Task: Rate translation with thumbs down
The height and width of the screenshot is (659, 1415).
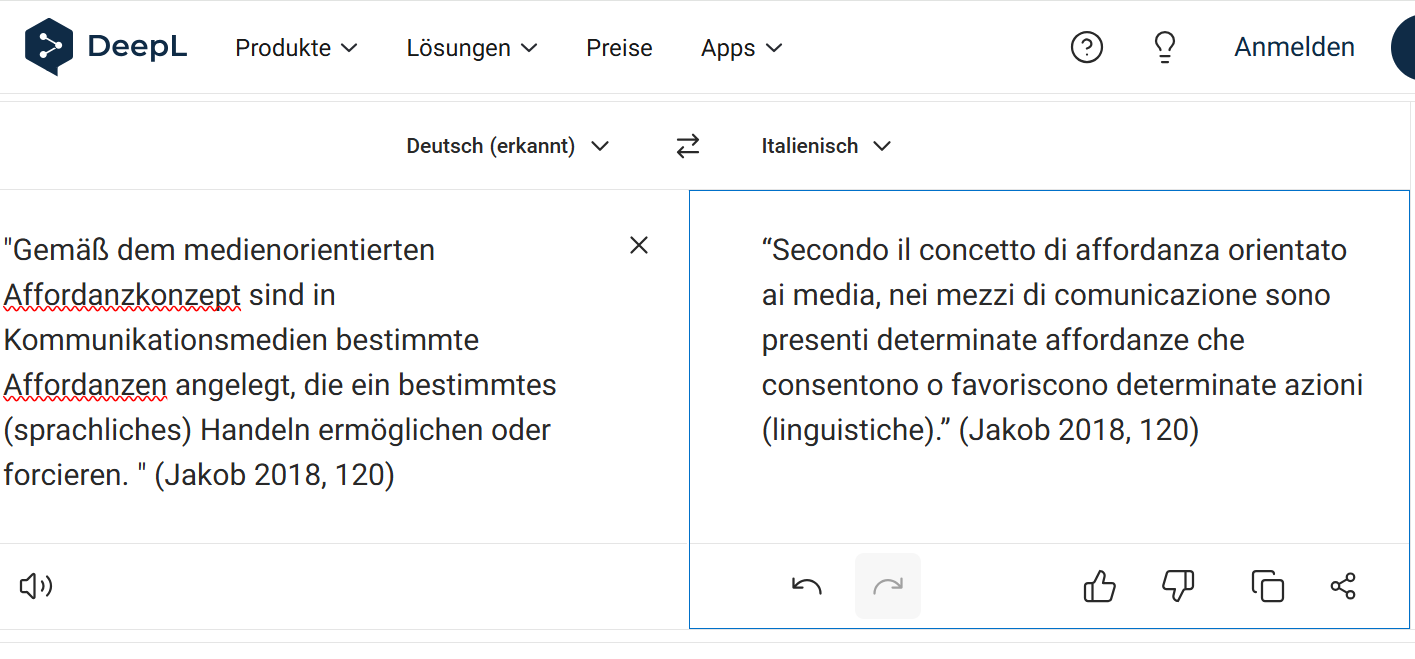Action: 1179,586
